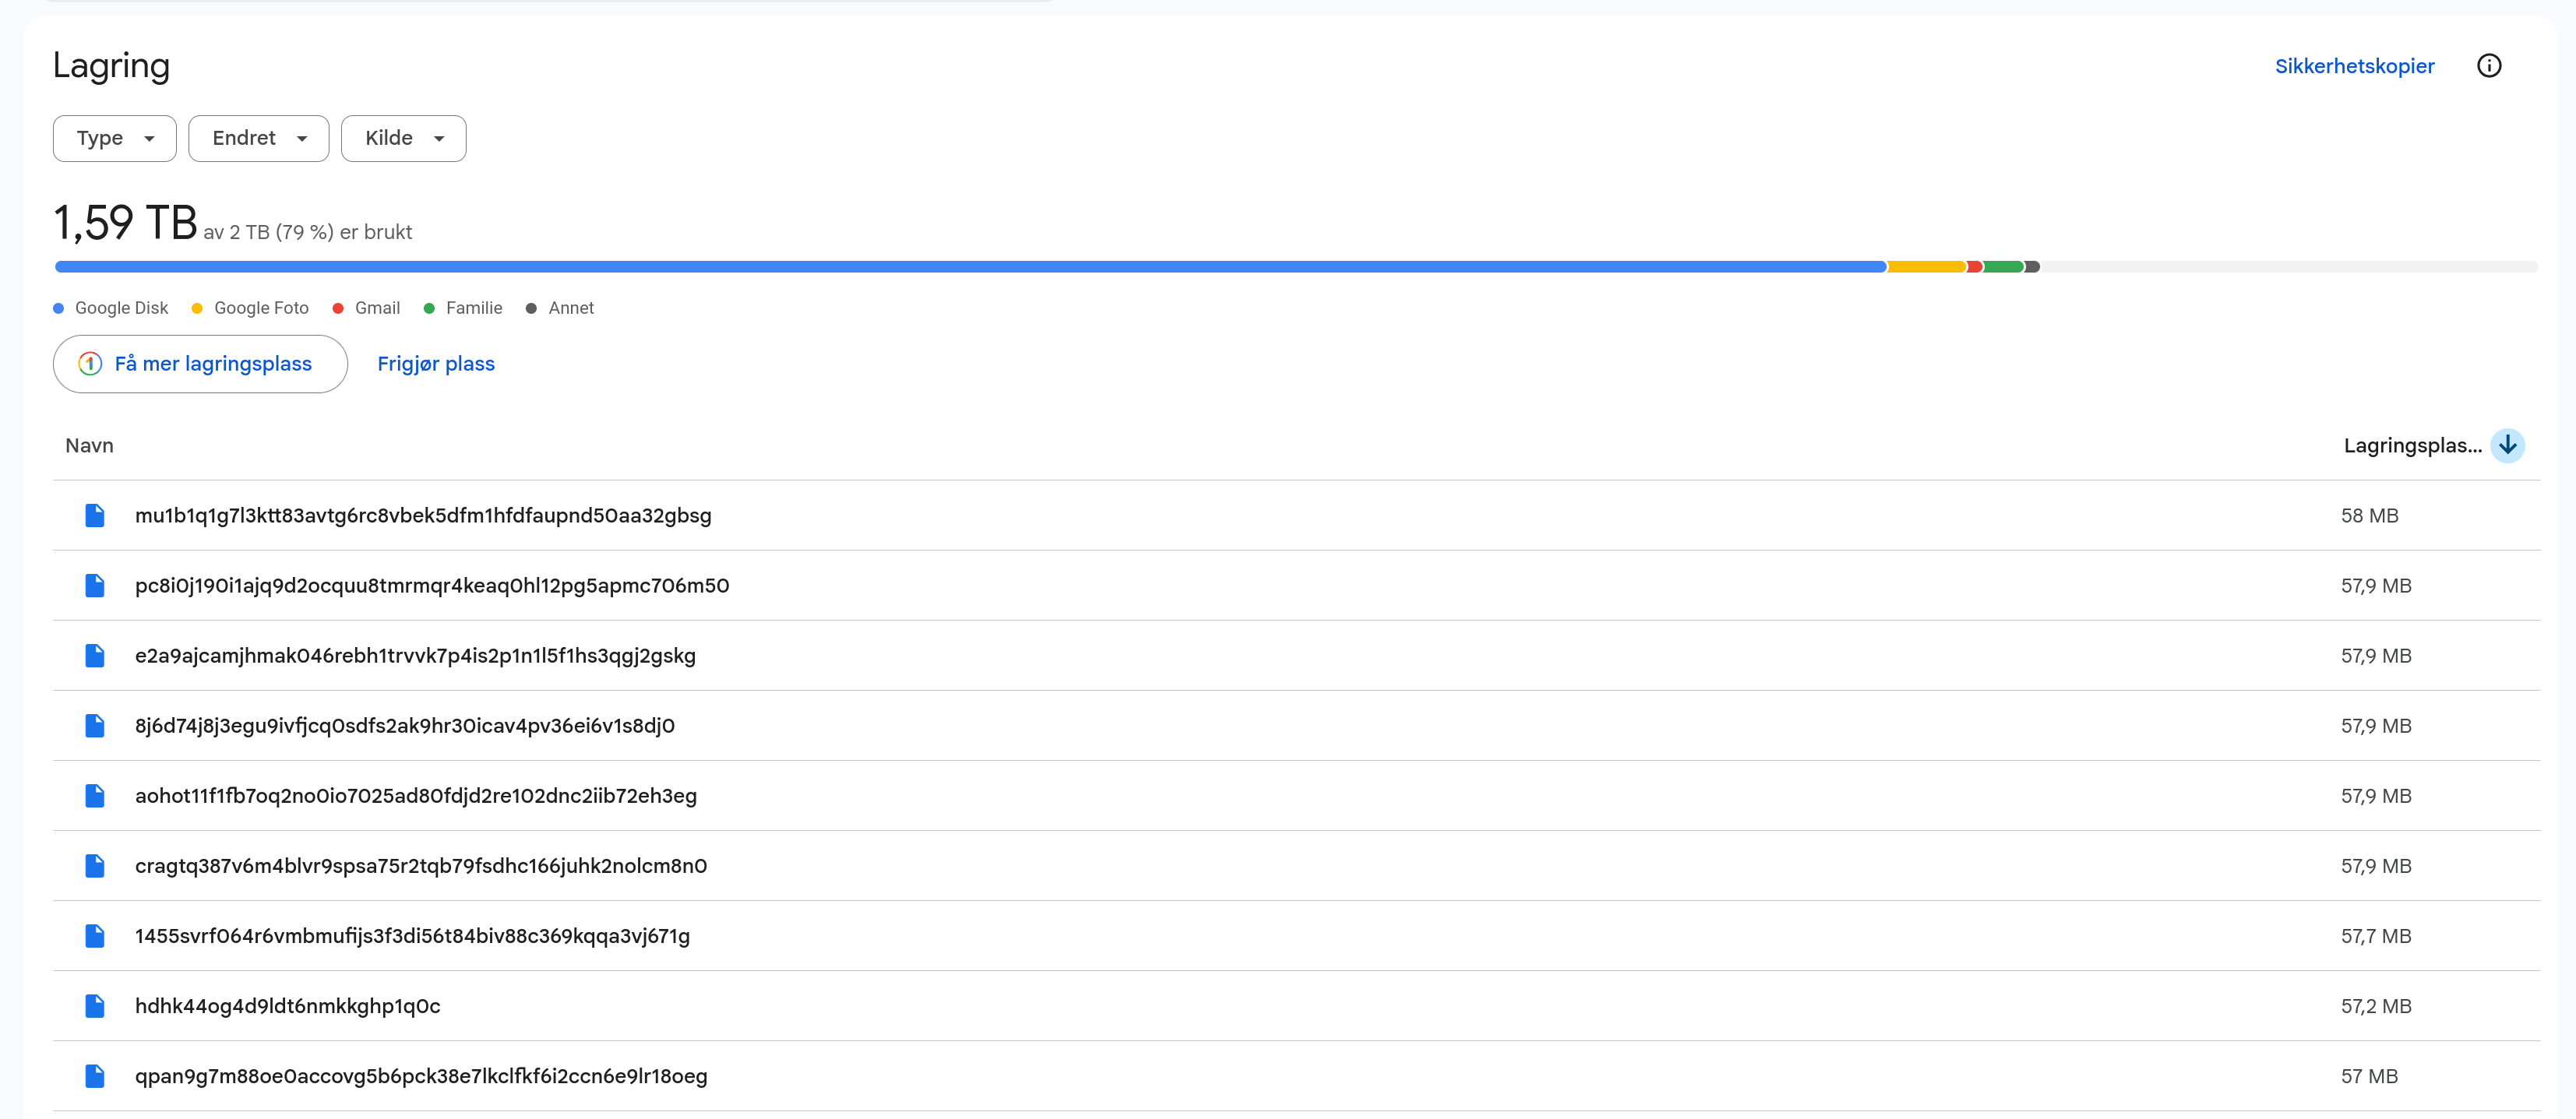Click the Google One logo icon
The height and width of the screenshot is (1119, 2576).
click(90, 364)
